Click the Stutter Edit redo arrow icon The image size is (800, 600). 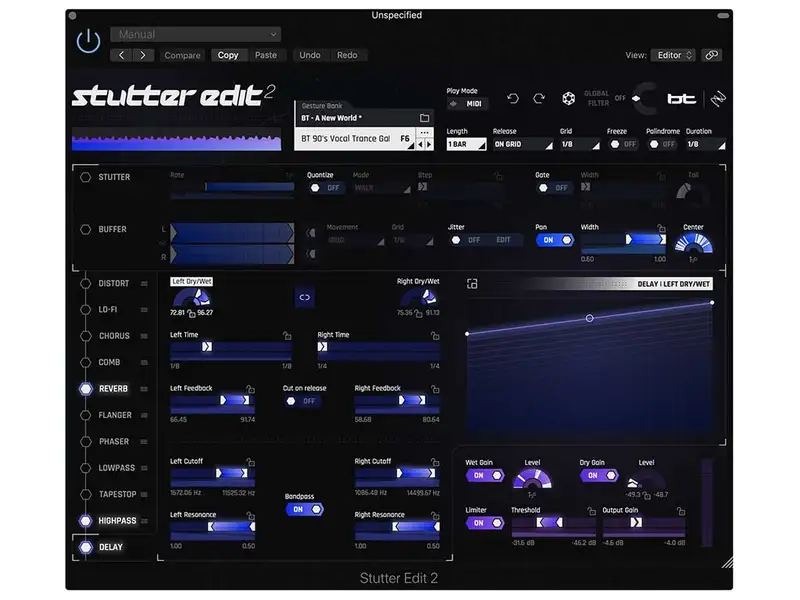pos(539,98)
